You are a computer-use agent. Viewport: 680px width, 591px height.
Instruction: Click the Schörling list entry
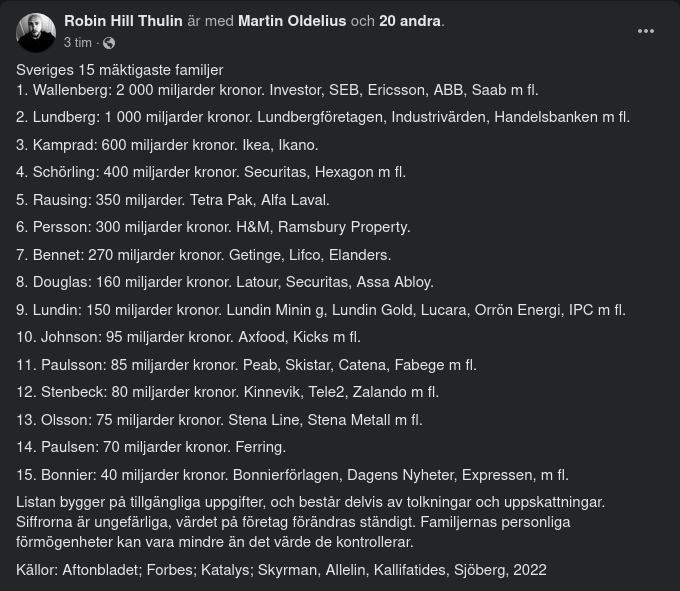tap(211, 172)
